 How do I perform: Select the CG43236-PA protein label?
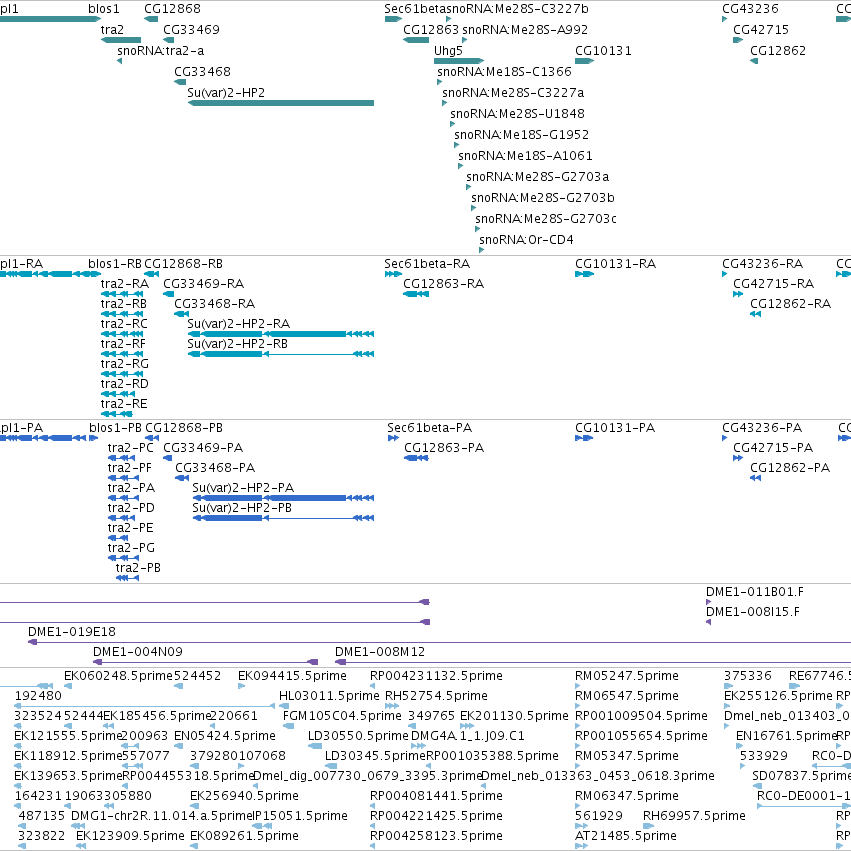point(761,428)
